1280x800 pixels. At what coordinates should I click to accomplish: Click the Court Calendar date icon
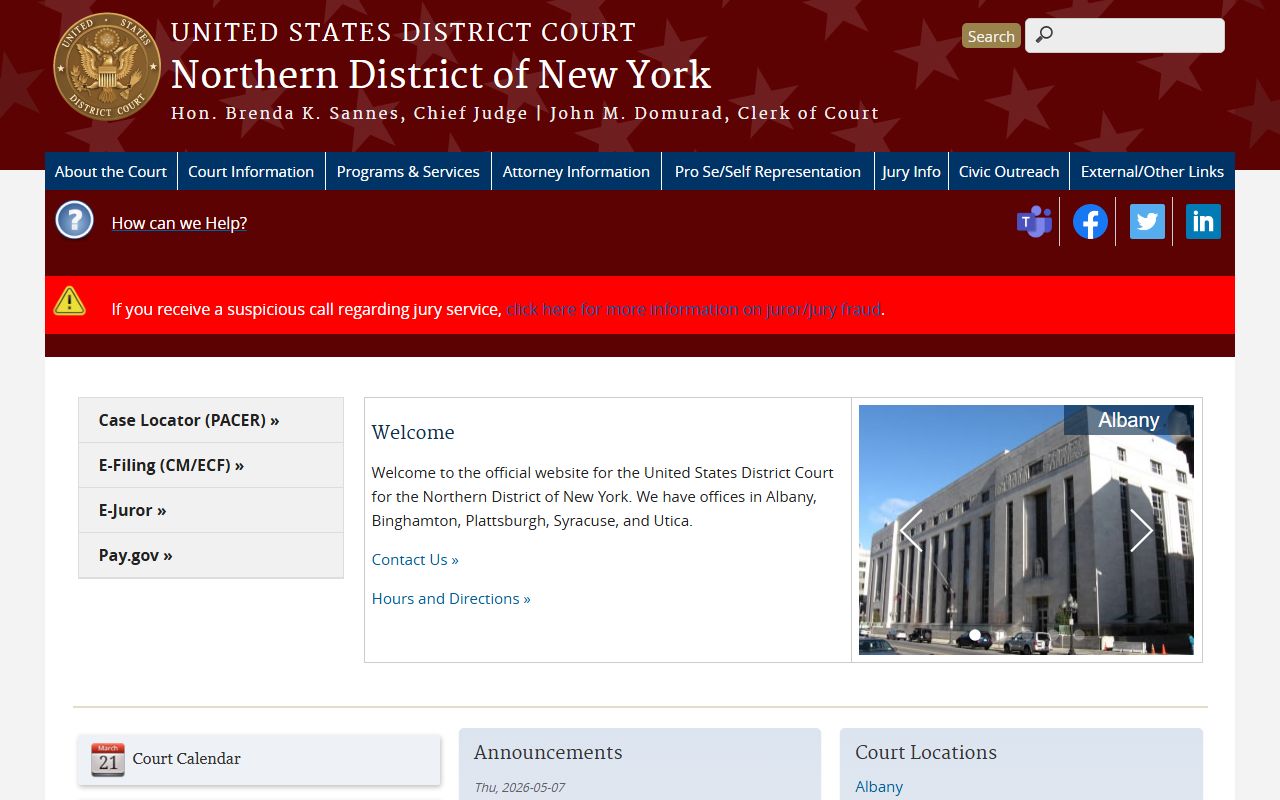coord(108,760)
